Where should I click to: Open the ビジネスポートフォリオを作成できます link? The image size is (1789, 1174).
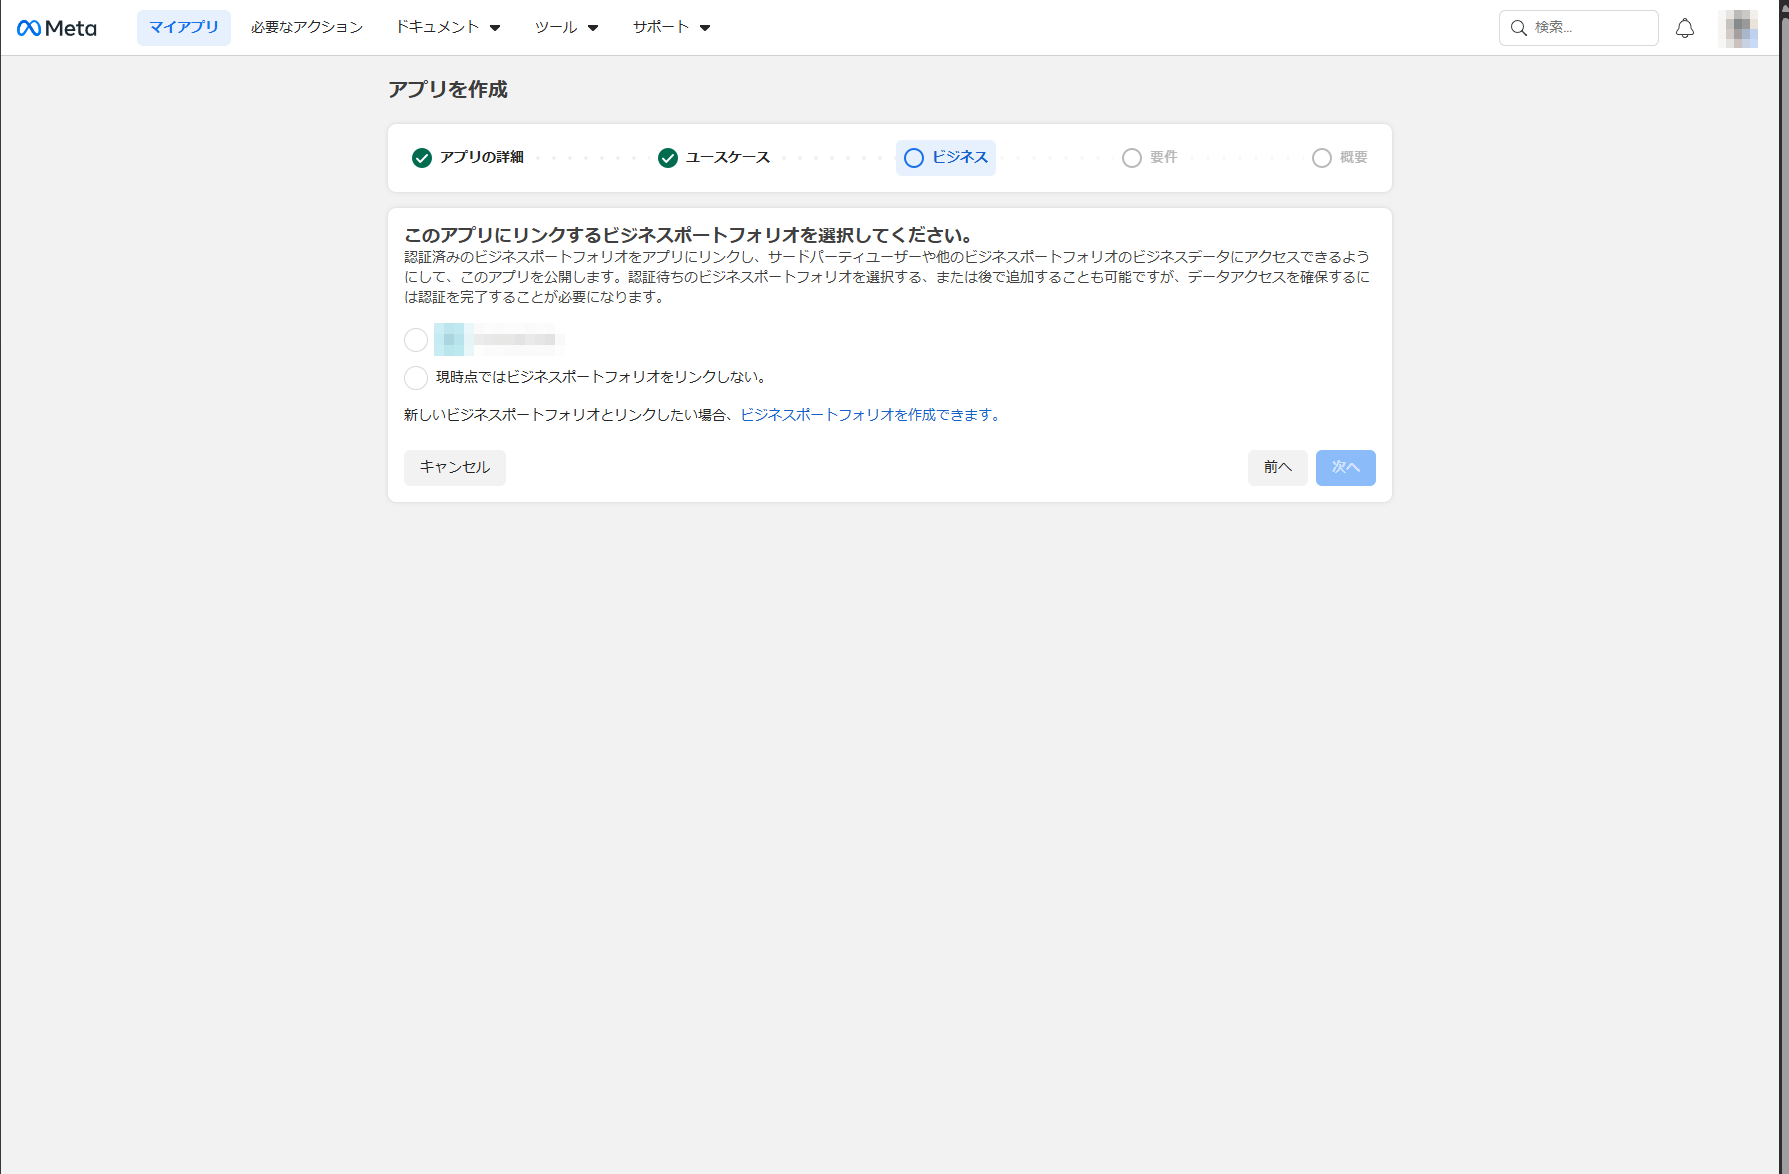(x=870, y=415)
